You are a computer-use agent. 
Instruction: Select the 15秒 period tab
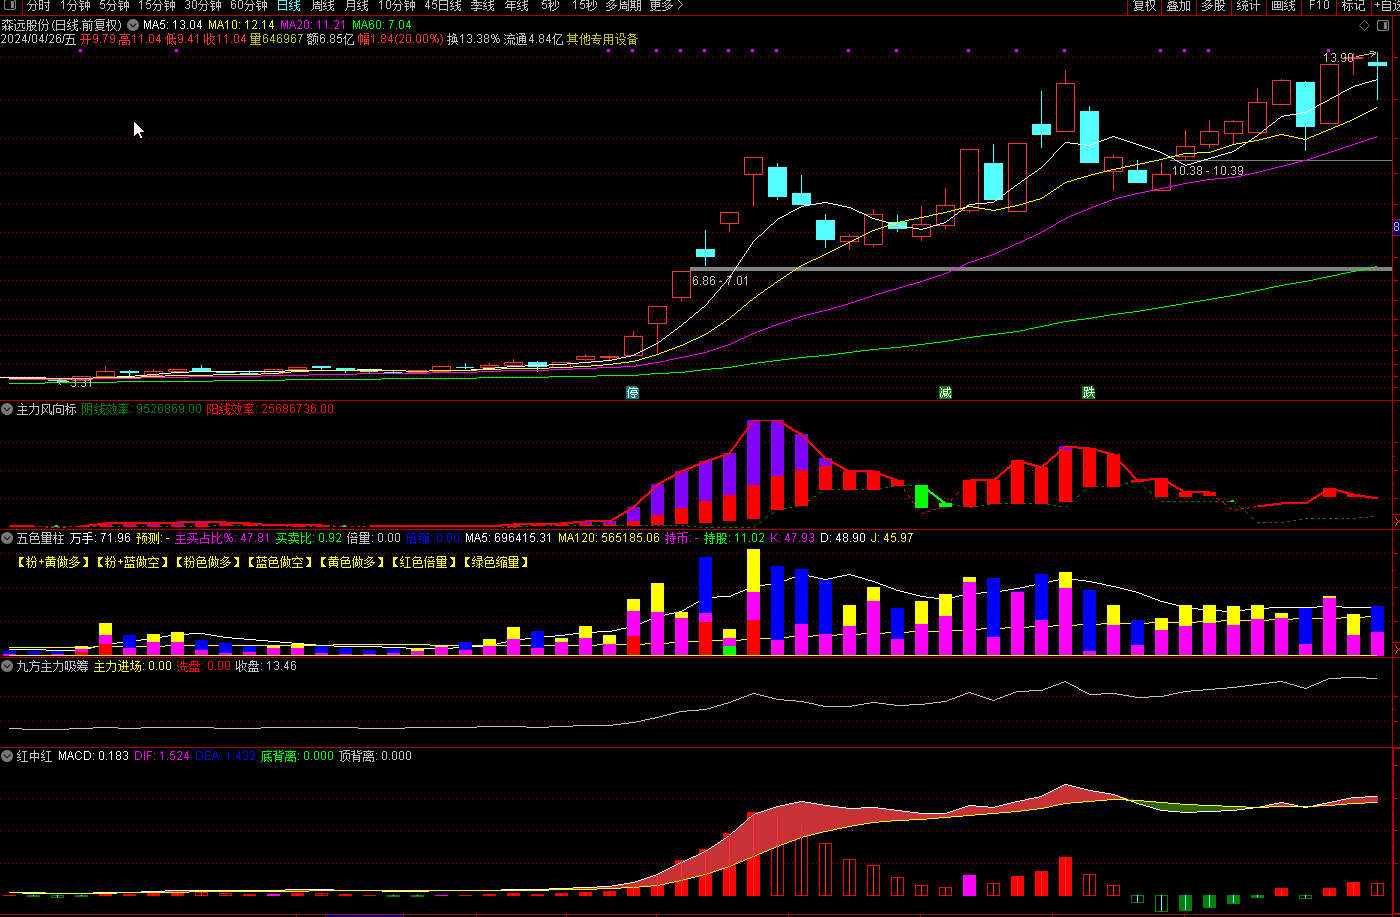click(x=584, y=6)
